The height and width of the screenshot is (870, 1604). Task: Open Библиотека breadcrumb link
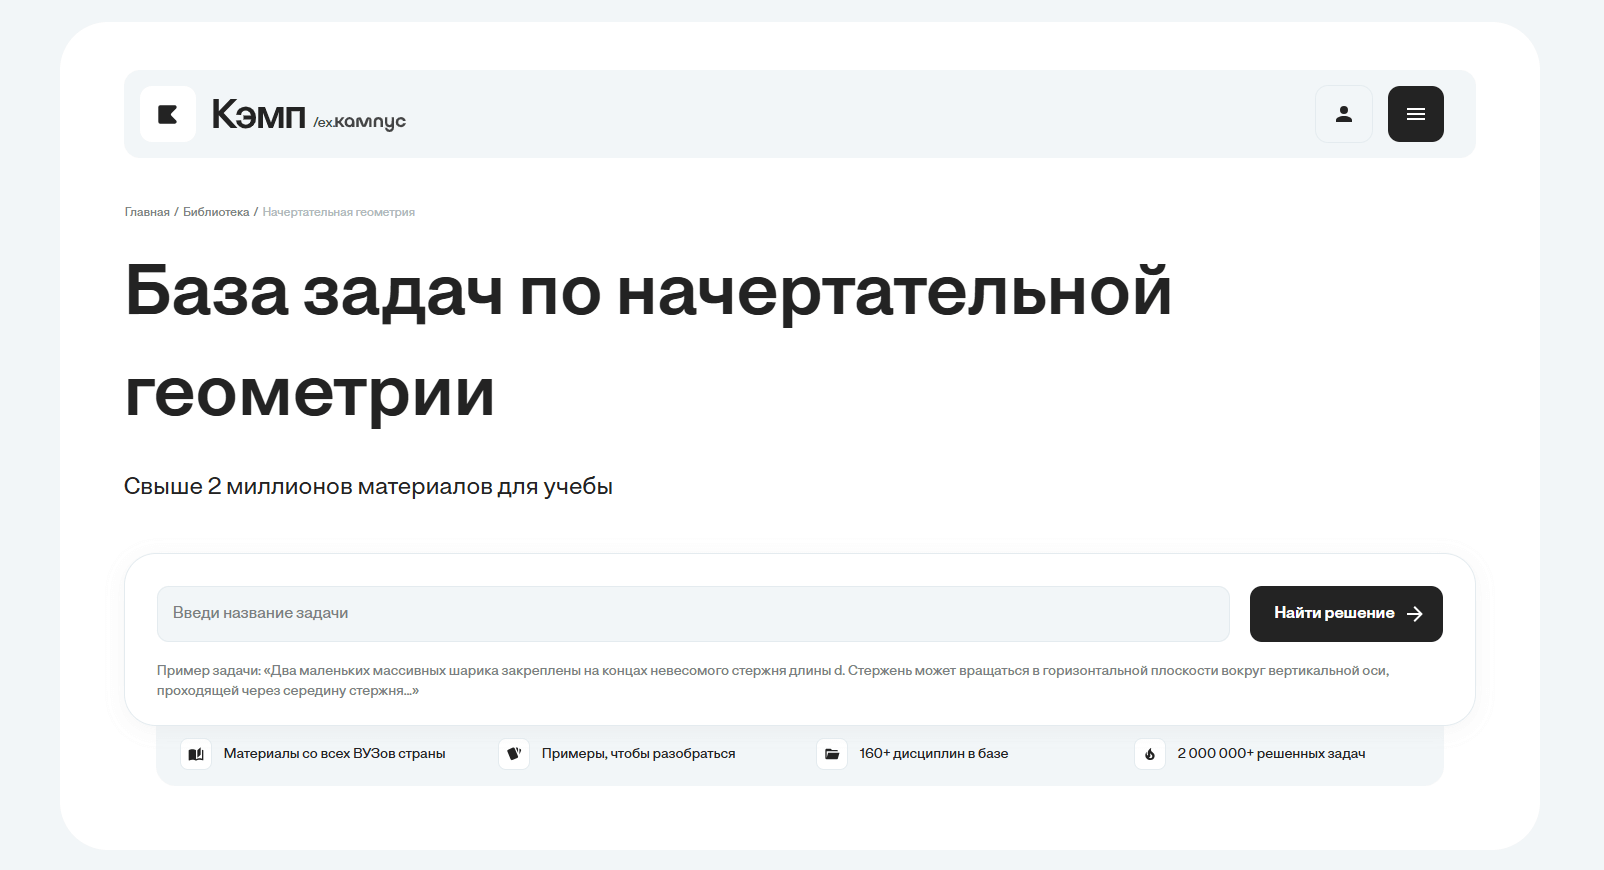pyautogui.click(x=216, y=212)
